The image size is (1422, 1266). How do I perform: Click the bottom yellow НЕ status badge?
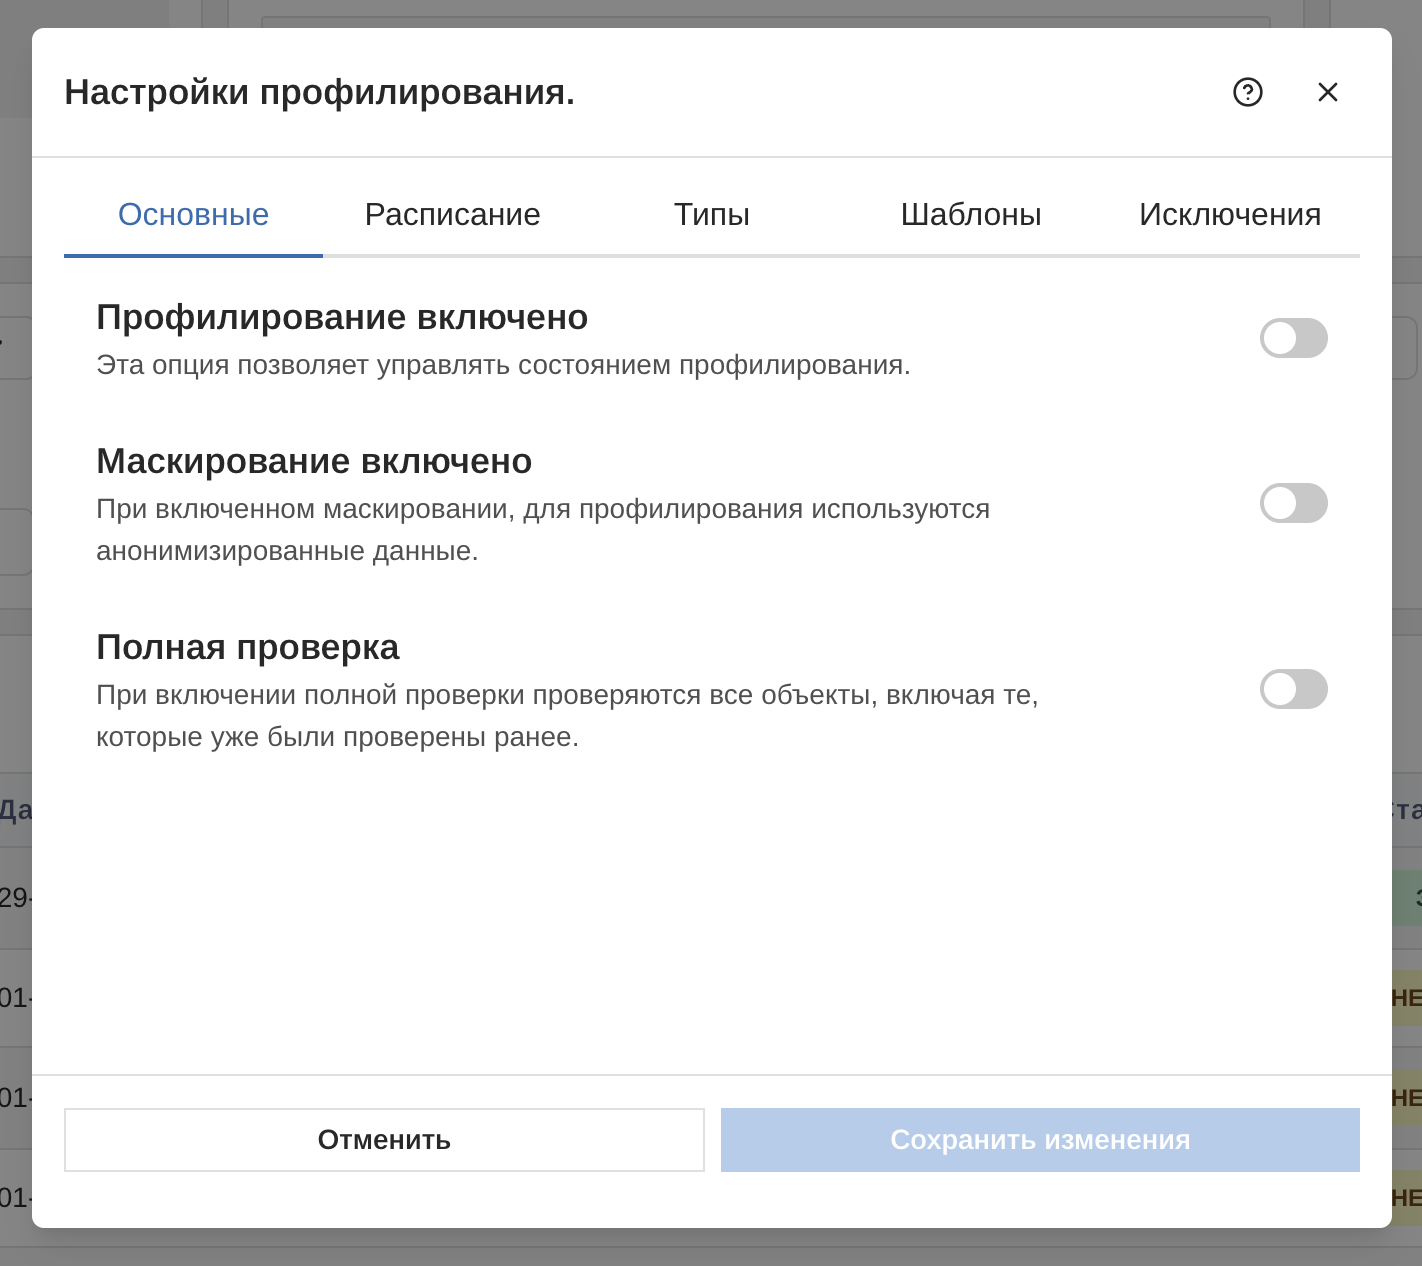click(x=1410, y=1193)
